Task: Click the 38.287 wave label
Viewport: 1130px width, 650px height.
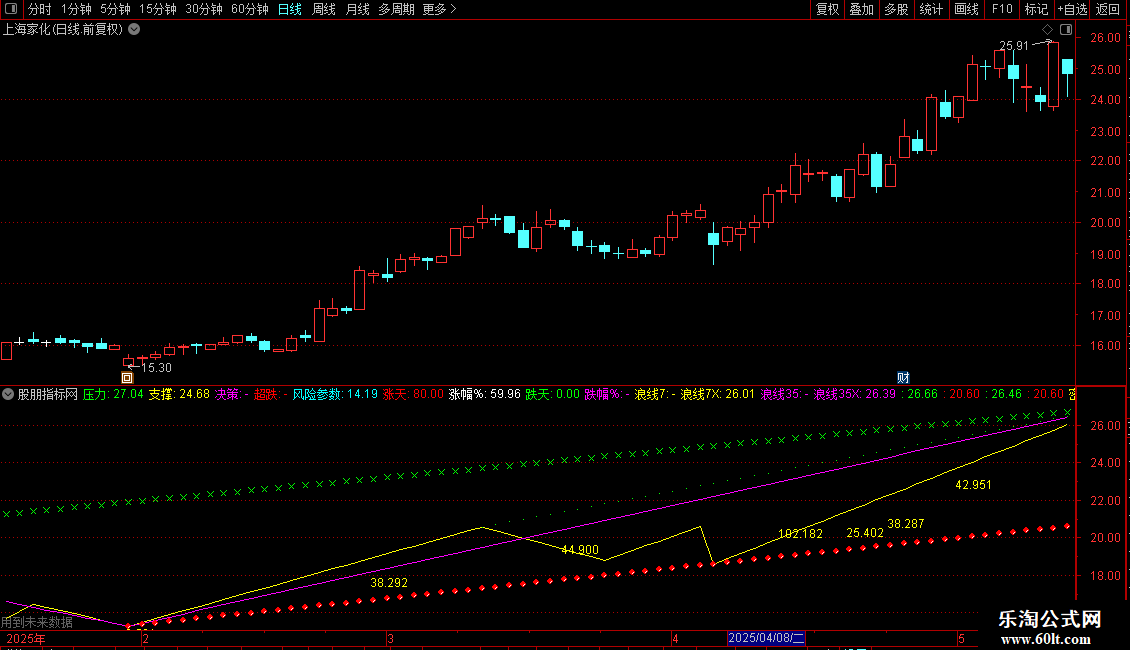Action: pyautogui.click(x=906, y=524)
